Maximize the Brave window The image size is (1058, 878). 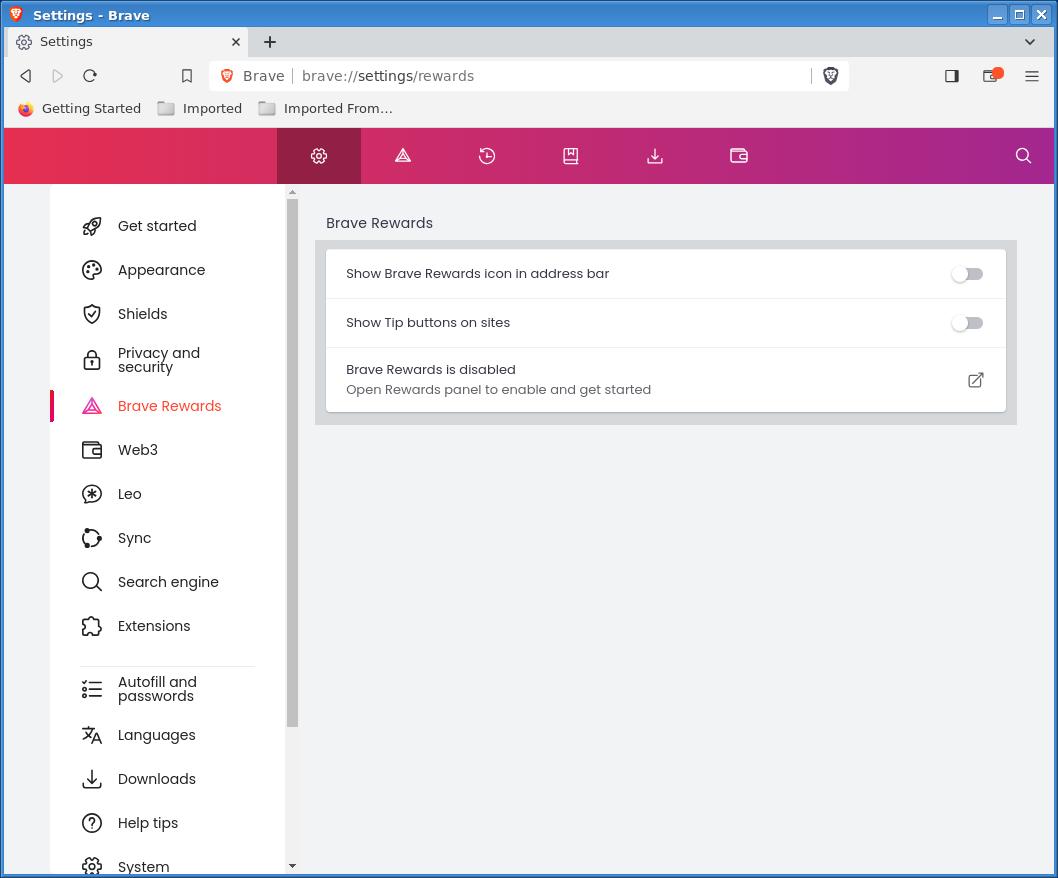click(x=1020, y=14)
